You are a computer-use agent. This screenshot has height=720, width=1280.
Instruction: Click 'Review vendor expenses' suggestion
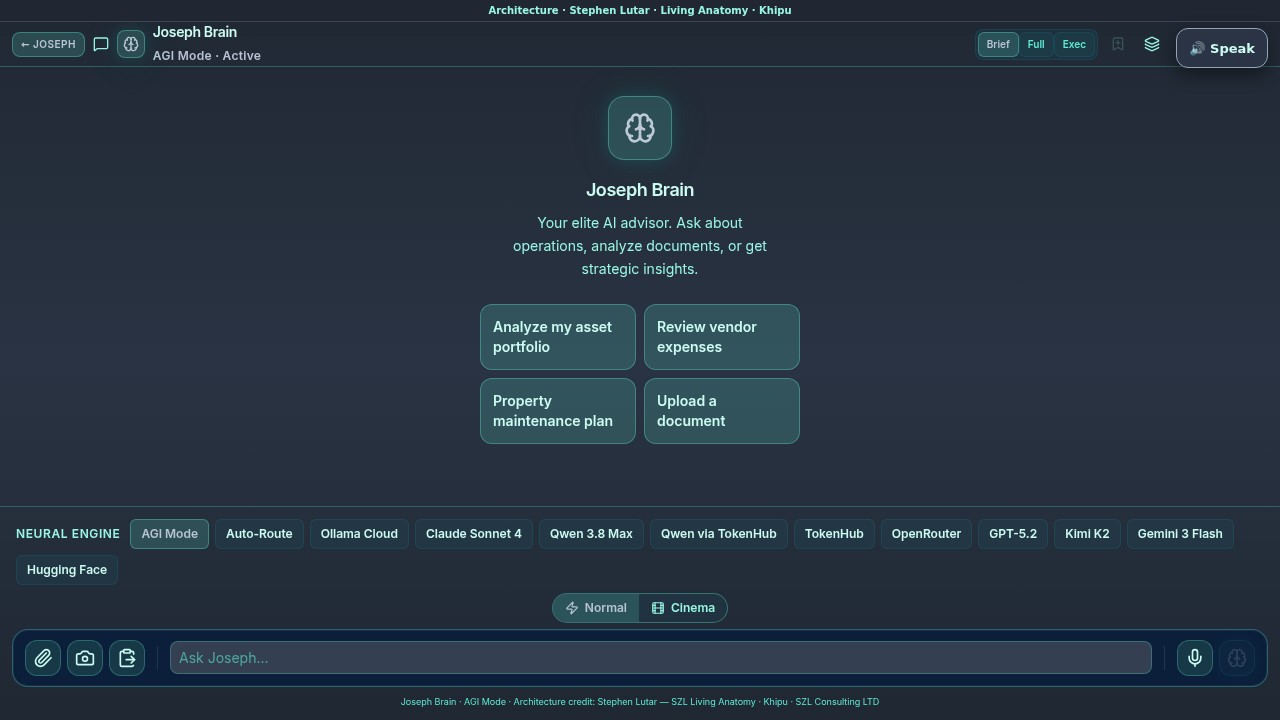[x=722, y=337]
